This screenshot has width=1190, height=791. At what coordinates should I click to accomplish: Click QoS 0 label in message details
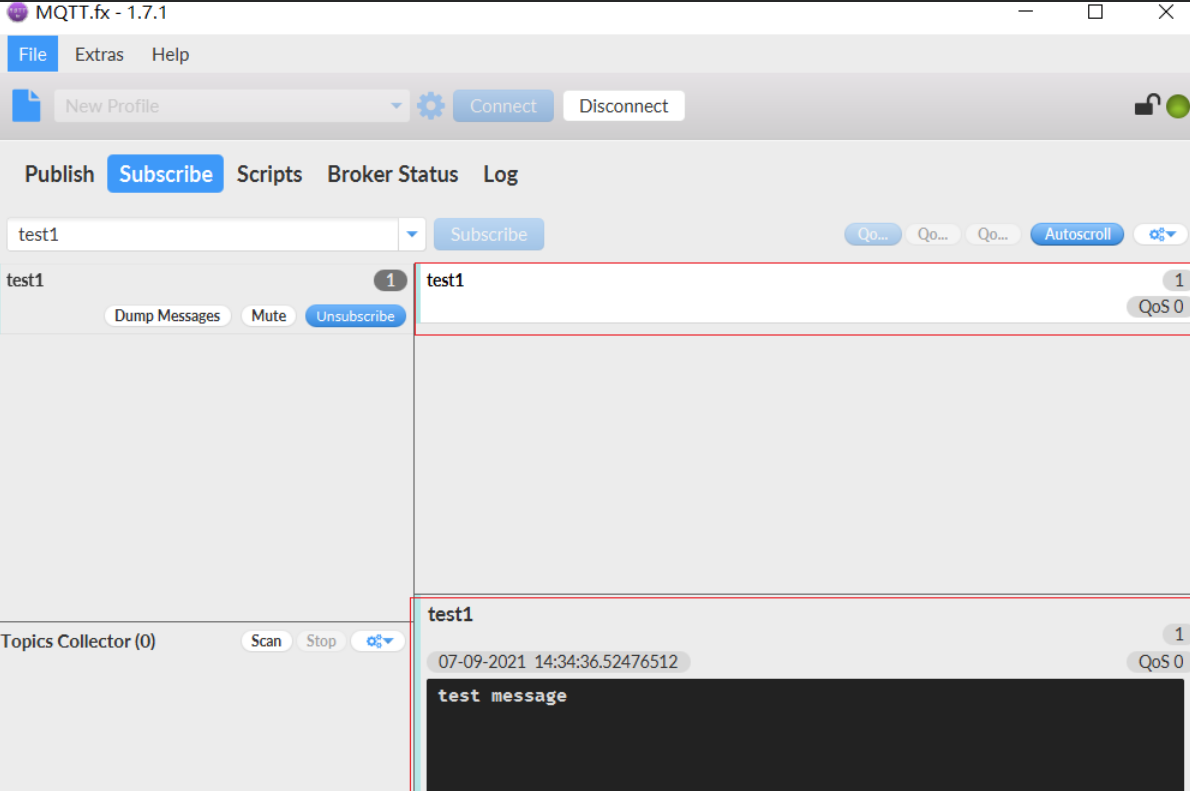[1160, 662]
